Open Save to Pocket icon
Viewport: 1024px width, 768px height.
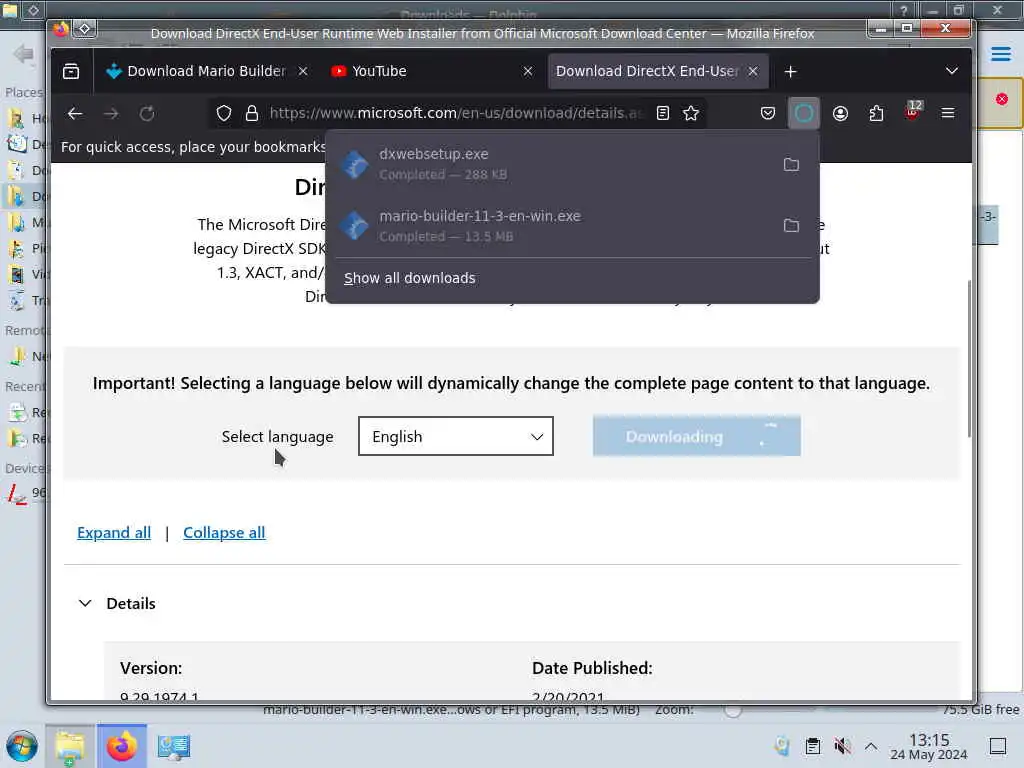[768, 114]
